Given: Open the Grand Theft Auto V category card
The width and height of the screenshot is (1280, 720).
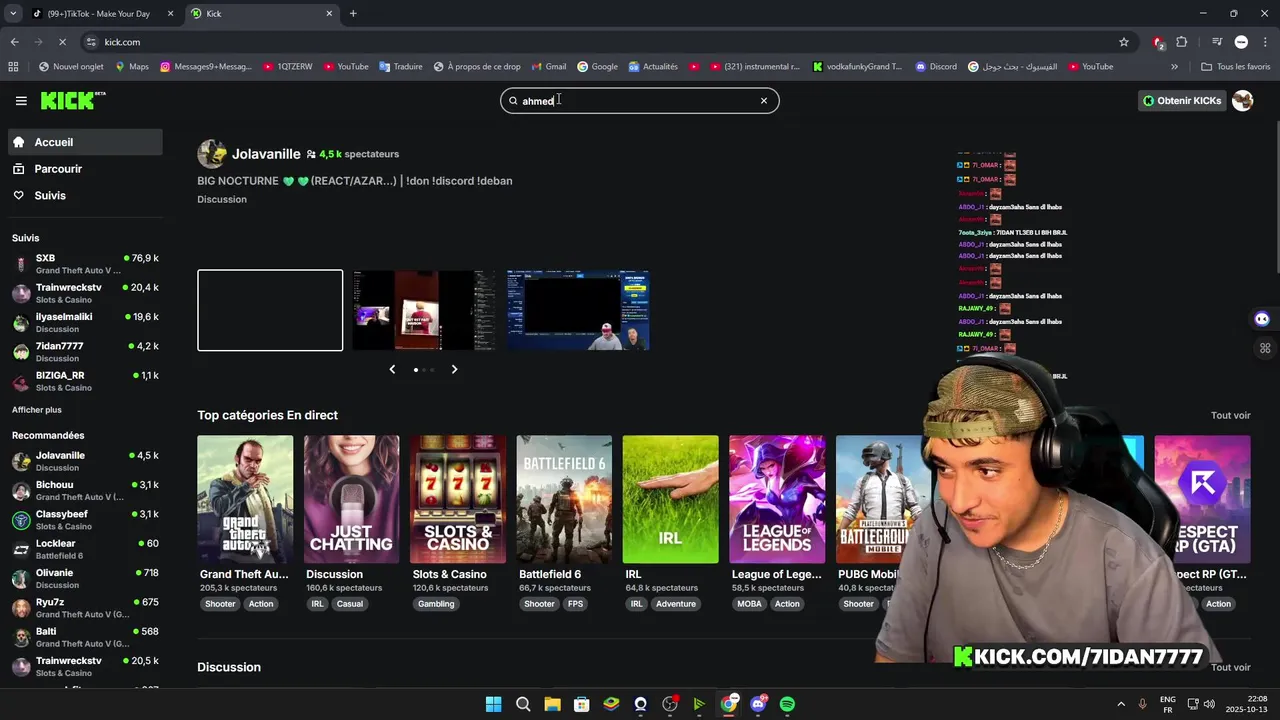Looking at the screenshot, I should point(245,499).
